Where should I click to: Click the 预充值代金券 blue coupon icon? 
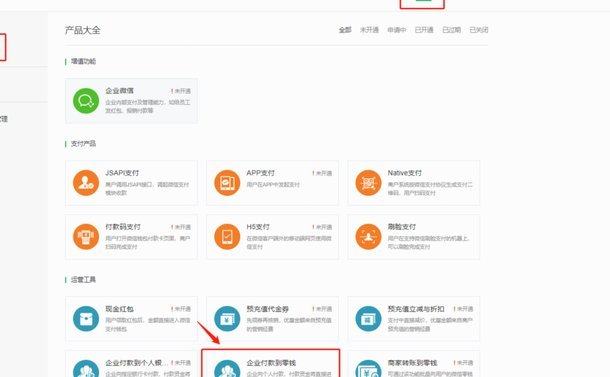pos(227,319)
